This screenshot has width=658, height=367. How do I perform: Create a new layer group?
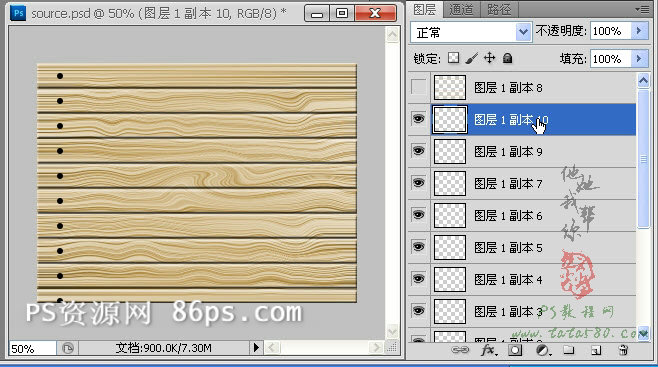coord(569,350)
